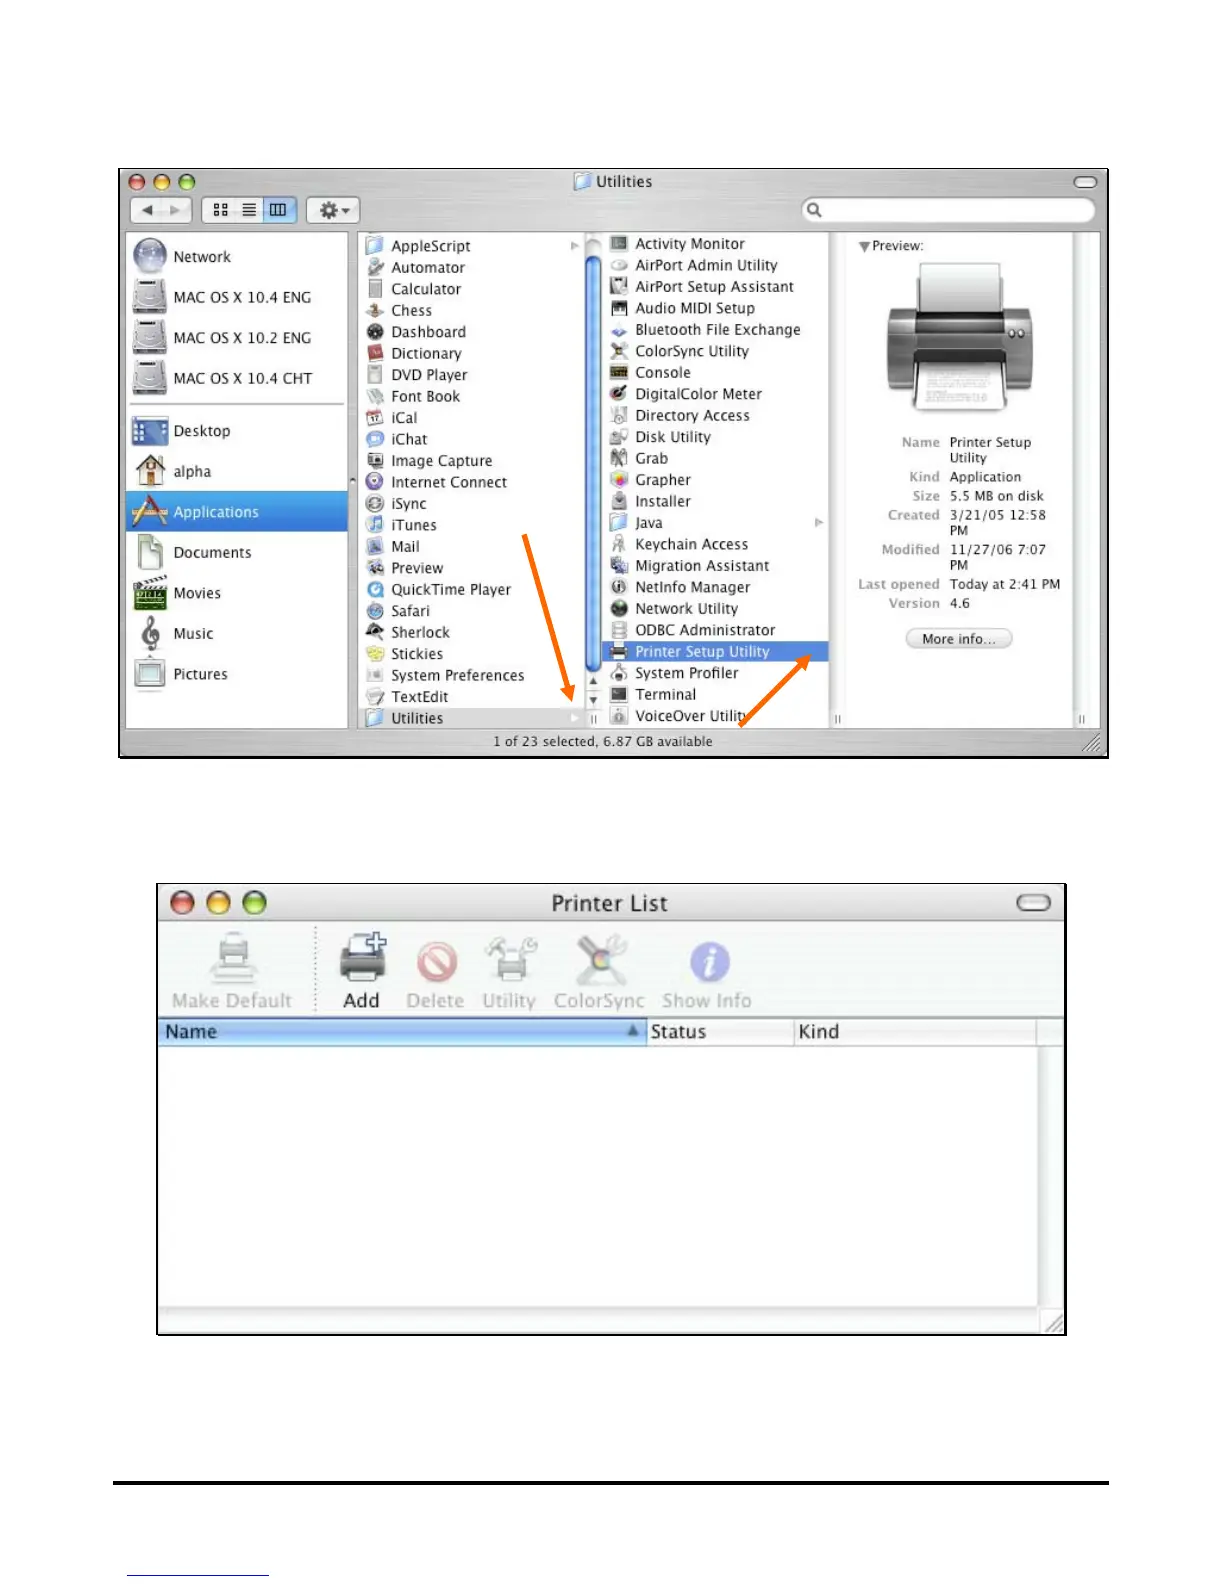Screen dimensions: 1224x1584
Task: Click the Finder Forward arrow button
Action: pyautogui.click(x=176, y=210)
